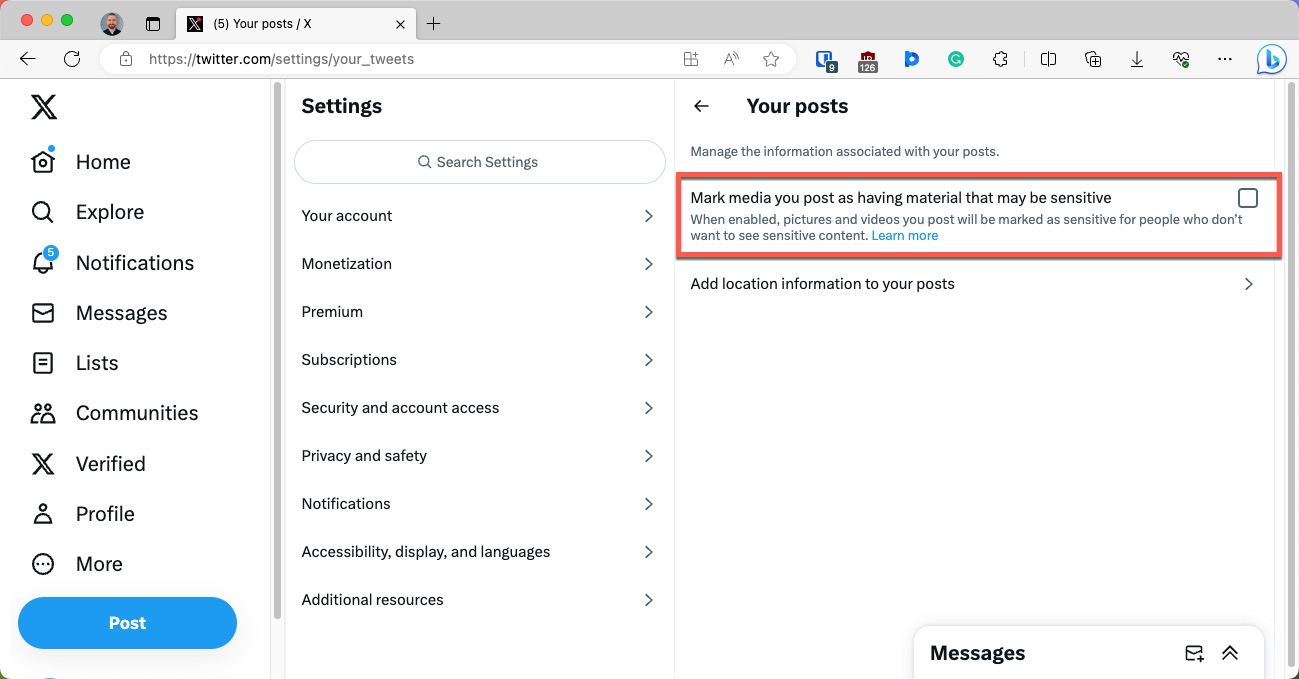The image size is (1299, 679).
Task: Click the Lists icon in sidebar
Action: click(42, 362)
